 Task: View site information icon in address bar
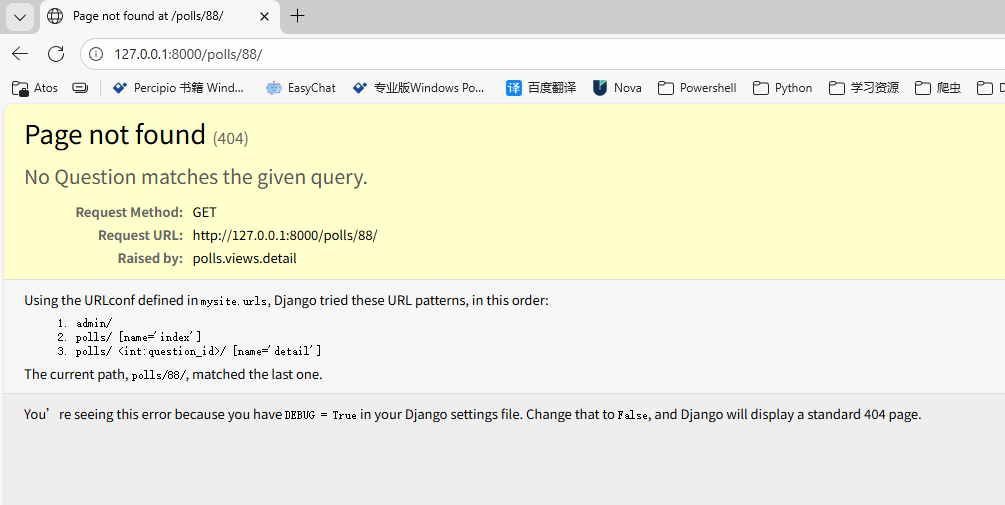click(x=96, y=54)
